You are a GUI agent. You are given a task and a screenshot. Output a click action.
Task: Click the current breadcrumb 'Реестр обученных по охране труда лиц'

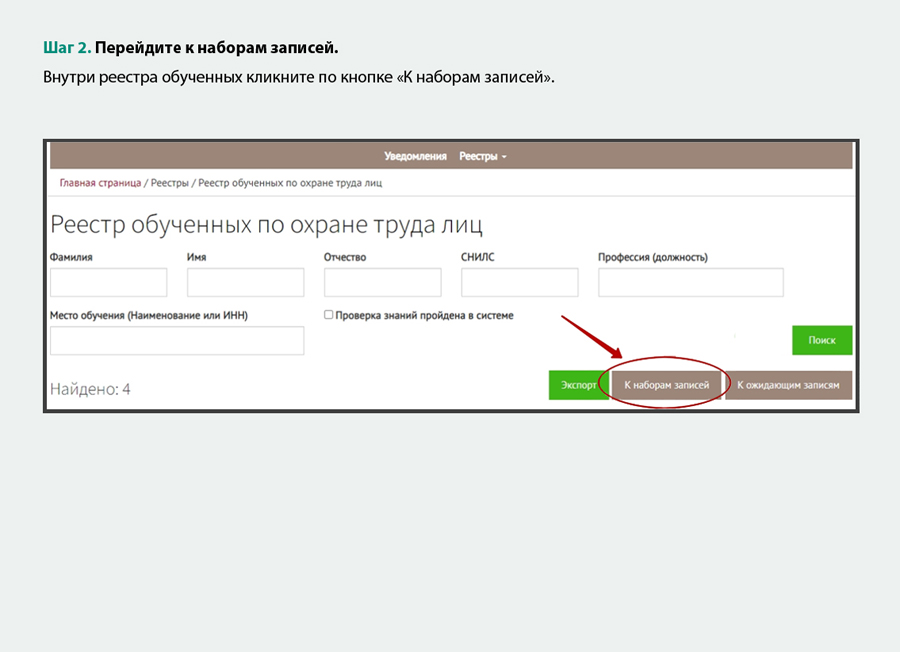[x=289, y=183]
